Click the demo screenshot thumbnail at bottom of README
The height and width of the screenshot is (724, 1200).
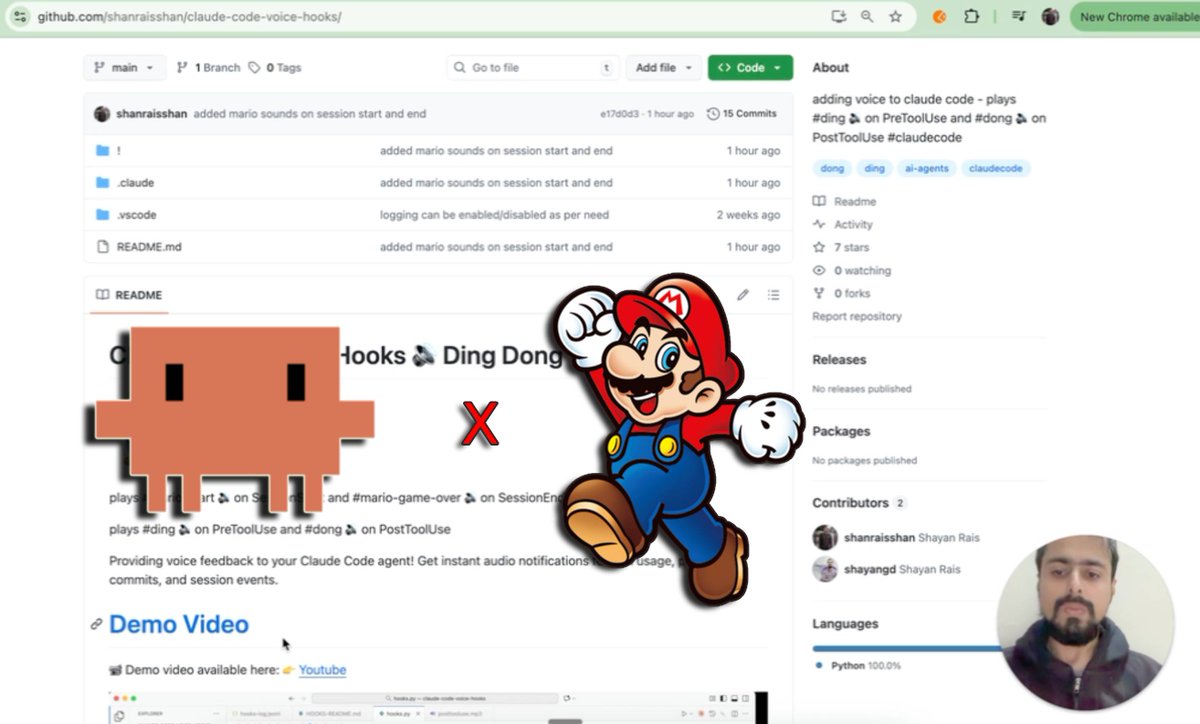click(x=438, y=707)
